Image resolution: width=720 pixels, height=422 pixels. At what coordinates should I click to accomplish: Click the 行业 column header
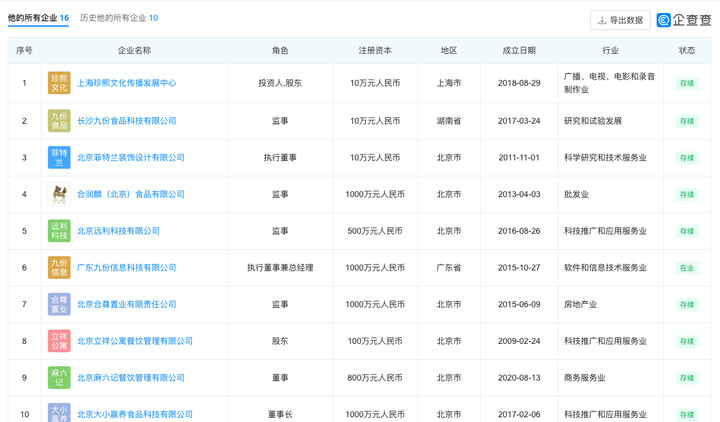(611, 51)
